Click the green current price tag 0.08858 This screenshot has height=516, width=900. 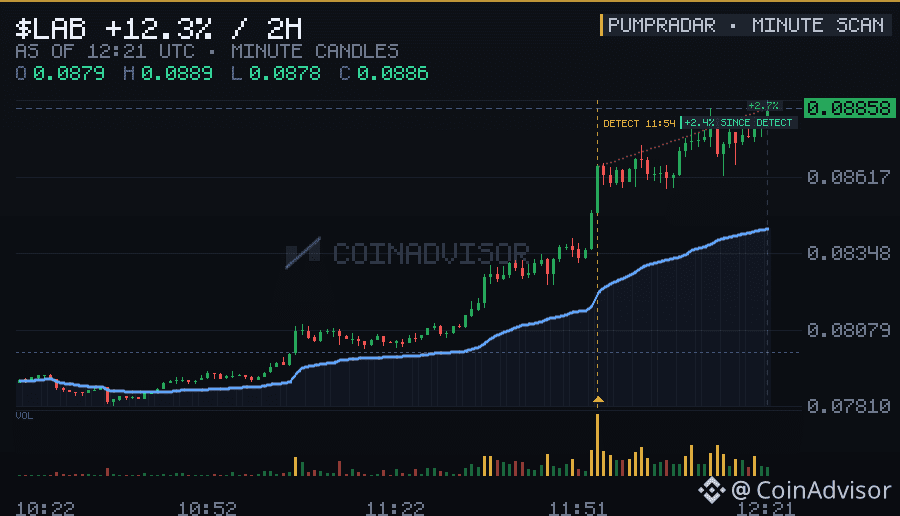click(849, 108)
